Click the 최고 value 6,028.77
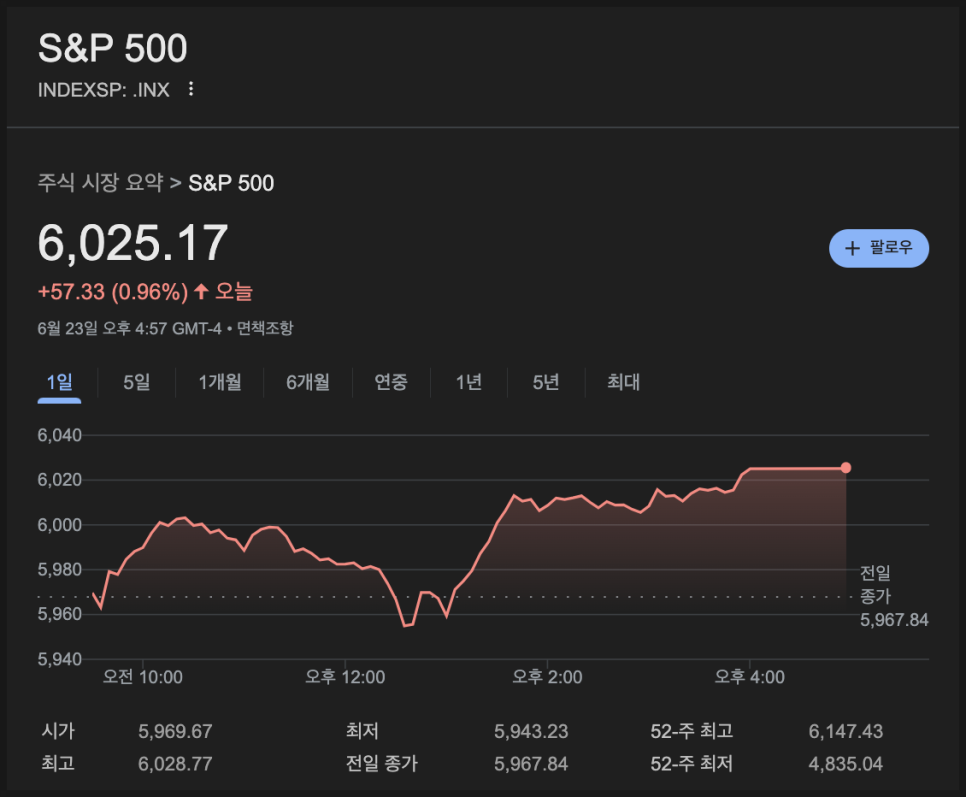The image size is (966, 797). (x=175, y=764)
